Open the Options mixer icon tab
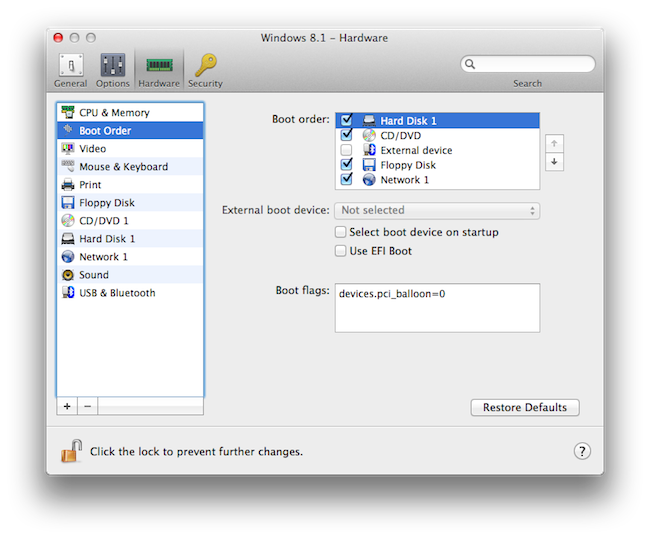This screenshot has width=650, height=539. click(x=113, y=65)
